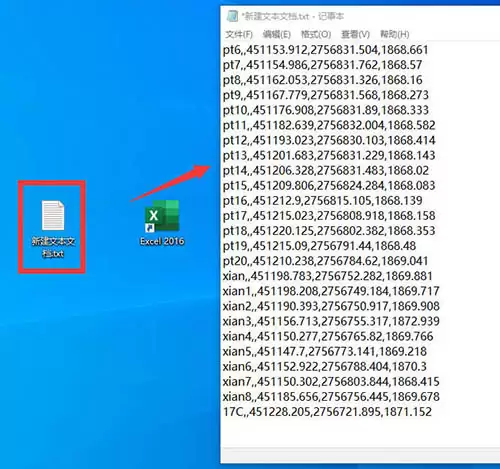
Task: Place cursor in the xian3 line
Action: 331,321
